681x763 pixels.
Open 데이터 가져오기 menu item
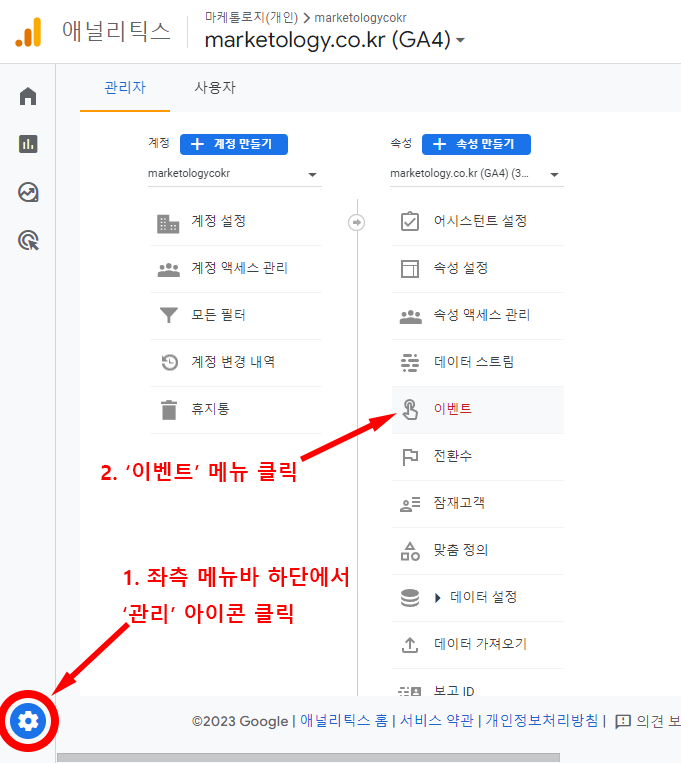[478, 645]
